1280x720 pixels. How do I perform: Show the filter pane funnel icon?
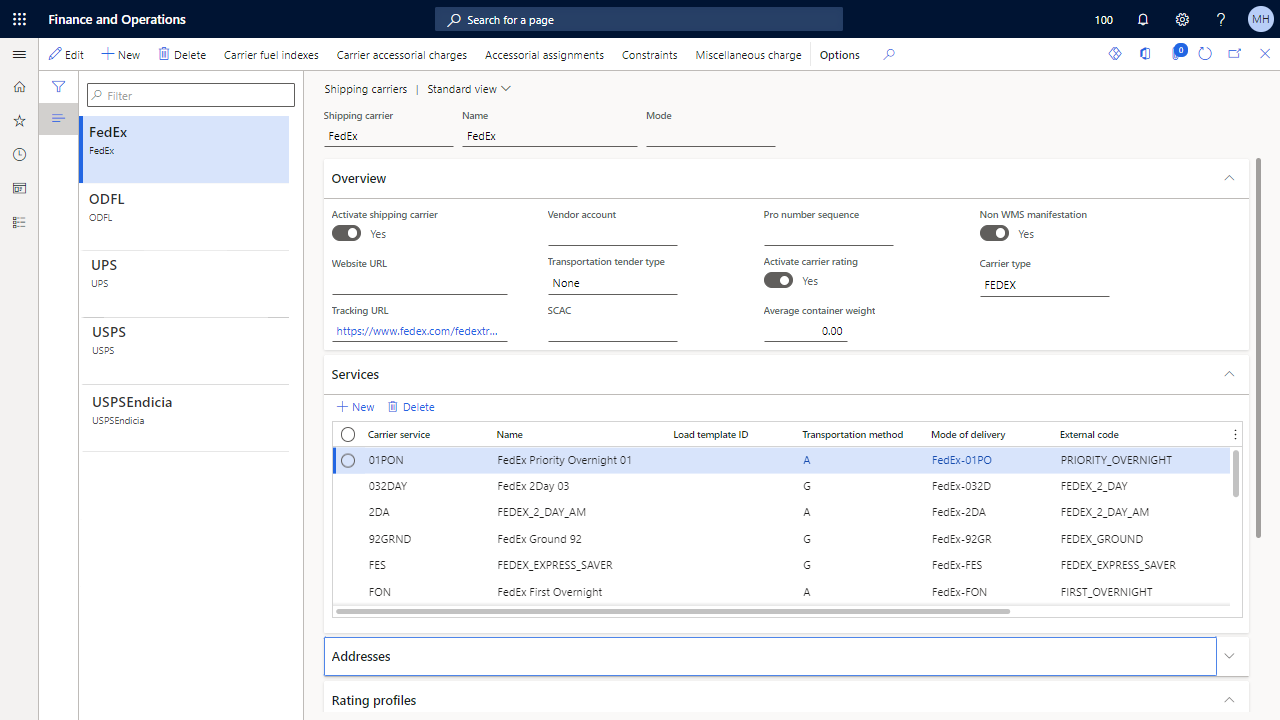coord(58,87)
